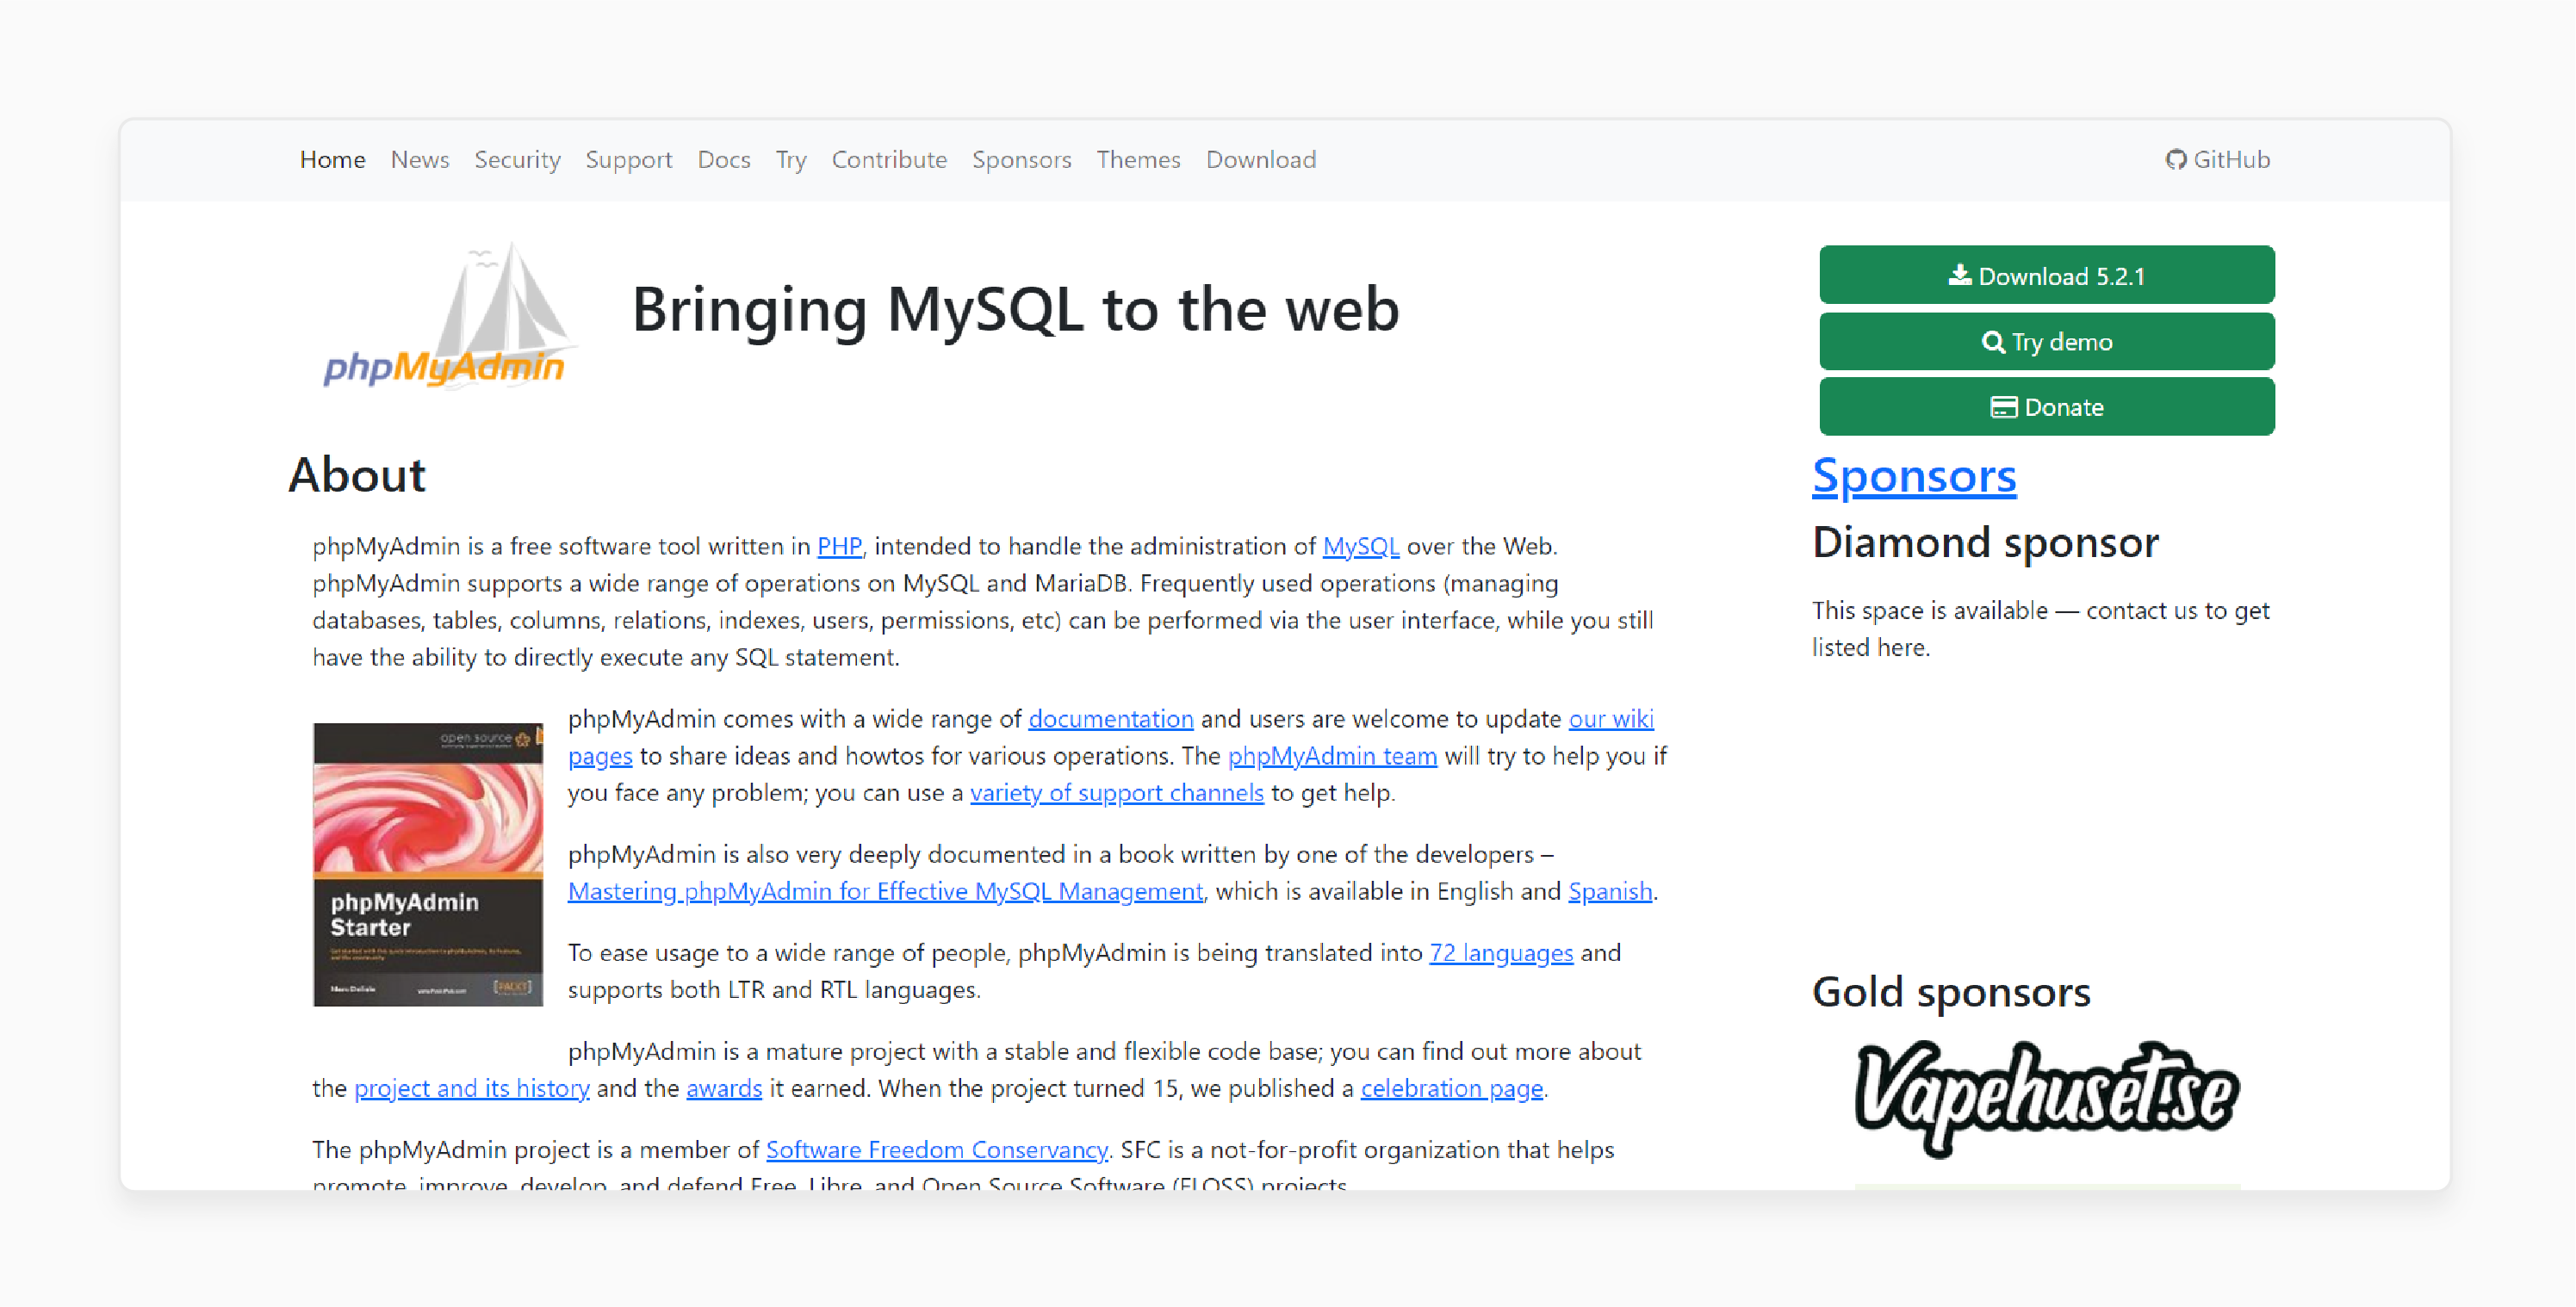This screenshot has height=1307, width=2576.
Task: Open the Home nav item
Action: (333, 160)
